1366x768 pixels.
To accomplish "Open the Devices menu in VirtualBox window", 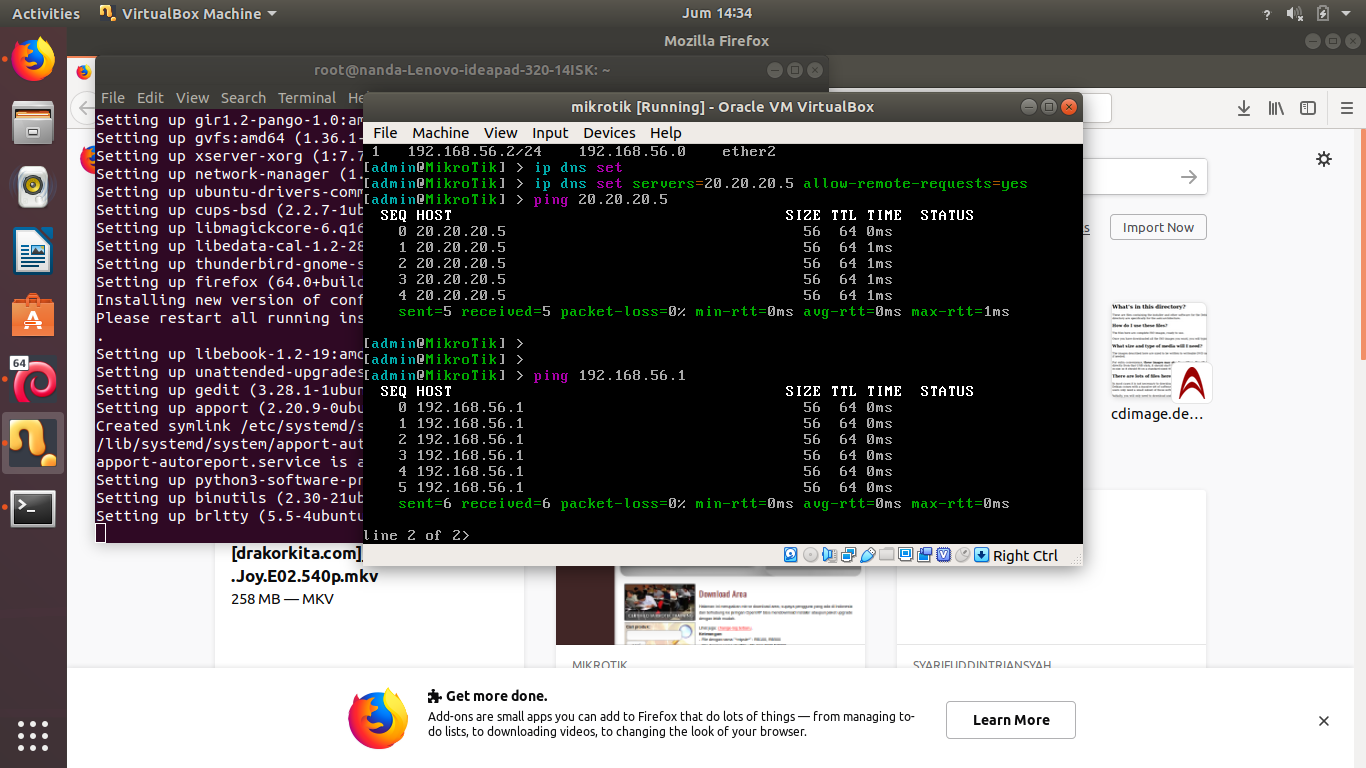I will [x=609, y=133].
